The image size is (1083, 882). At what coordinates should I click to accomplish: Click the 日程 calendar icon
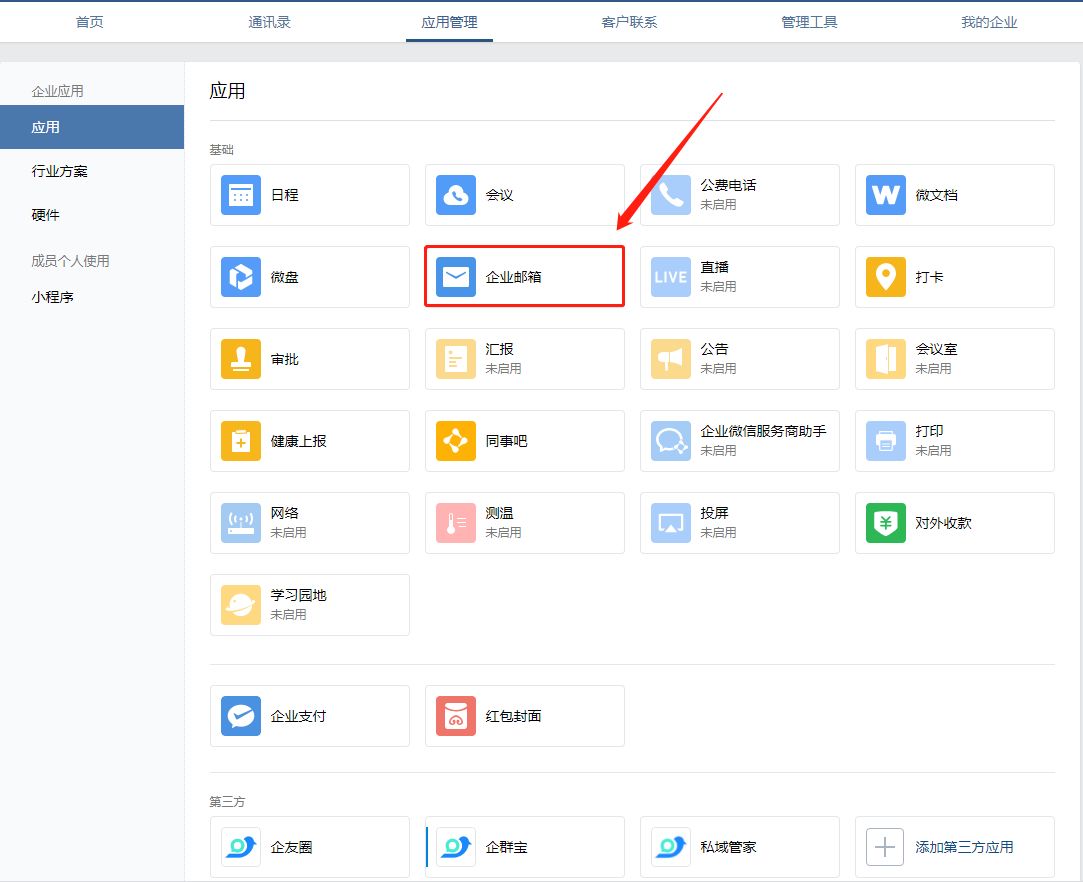[241, 195]
